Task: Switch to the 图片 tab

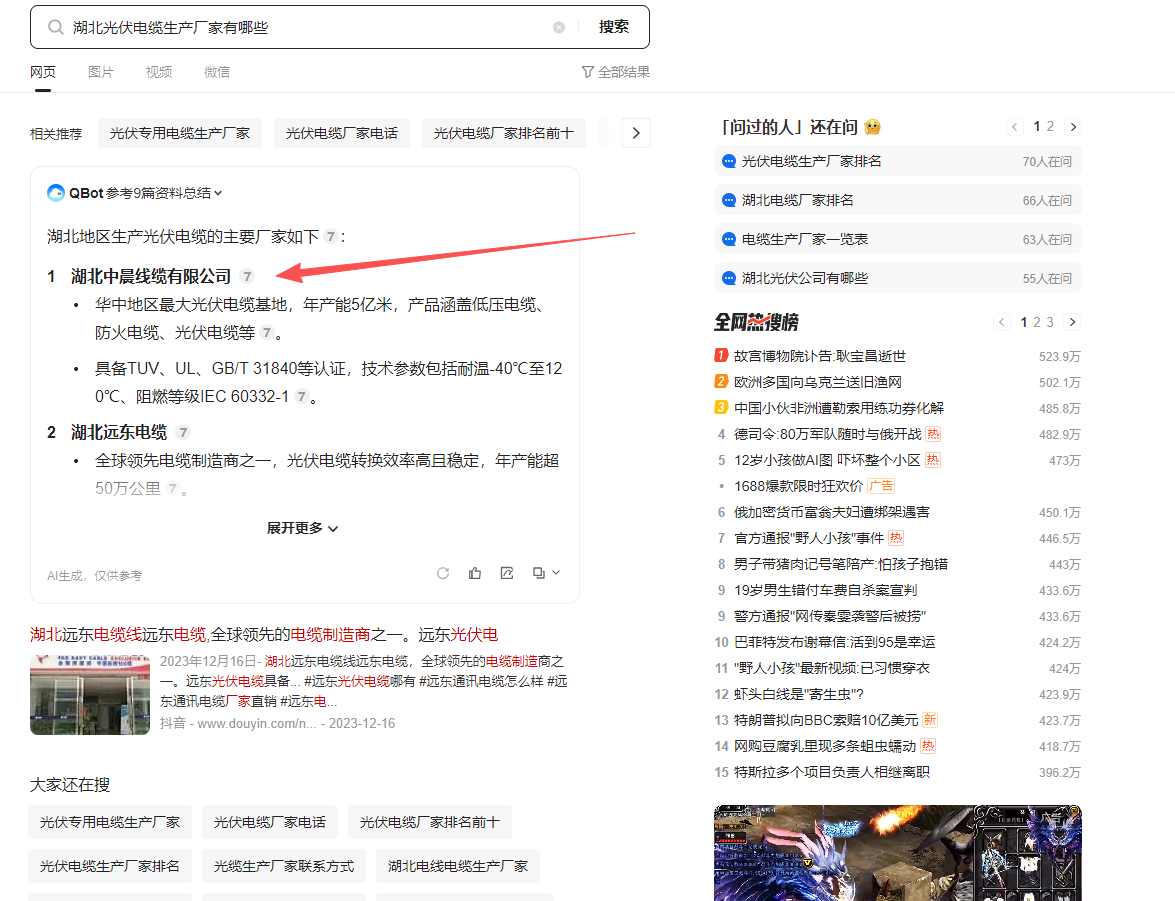Action: pyautogui.click(x=101, y=72)
